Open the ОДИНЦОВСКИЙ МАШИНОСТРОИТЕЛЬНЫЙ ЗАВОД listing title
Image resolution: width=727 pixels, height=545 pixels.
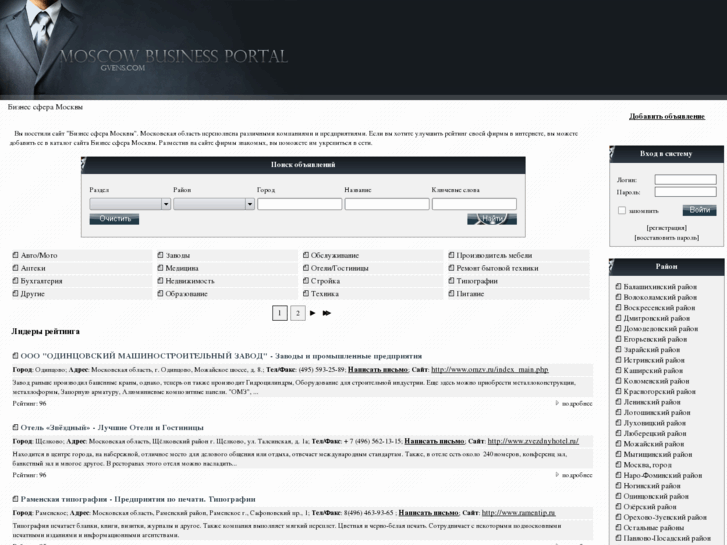pyautogui.click(x=221, y=356)
